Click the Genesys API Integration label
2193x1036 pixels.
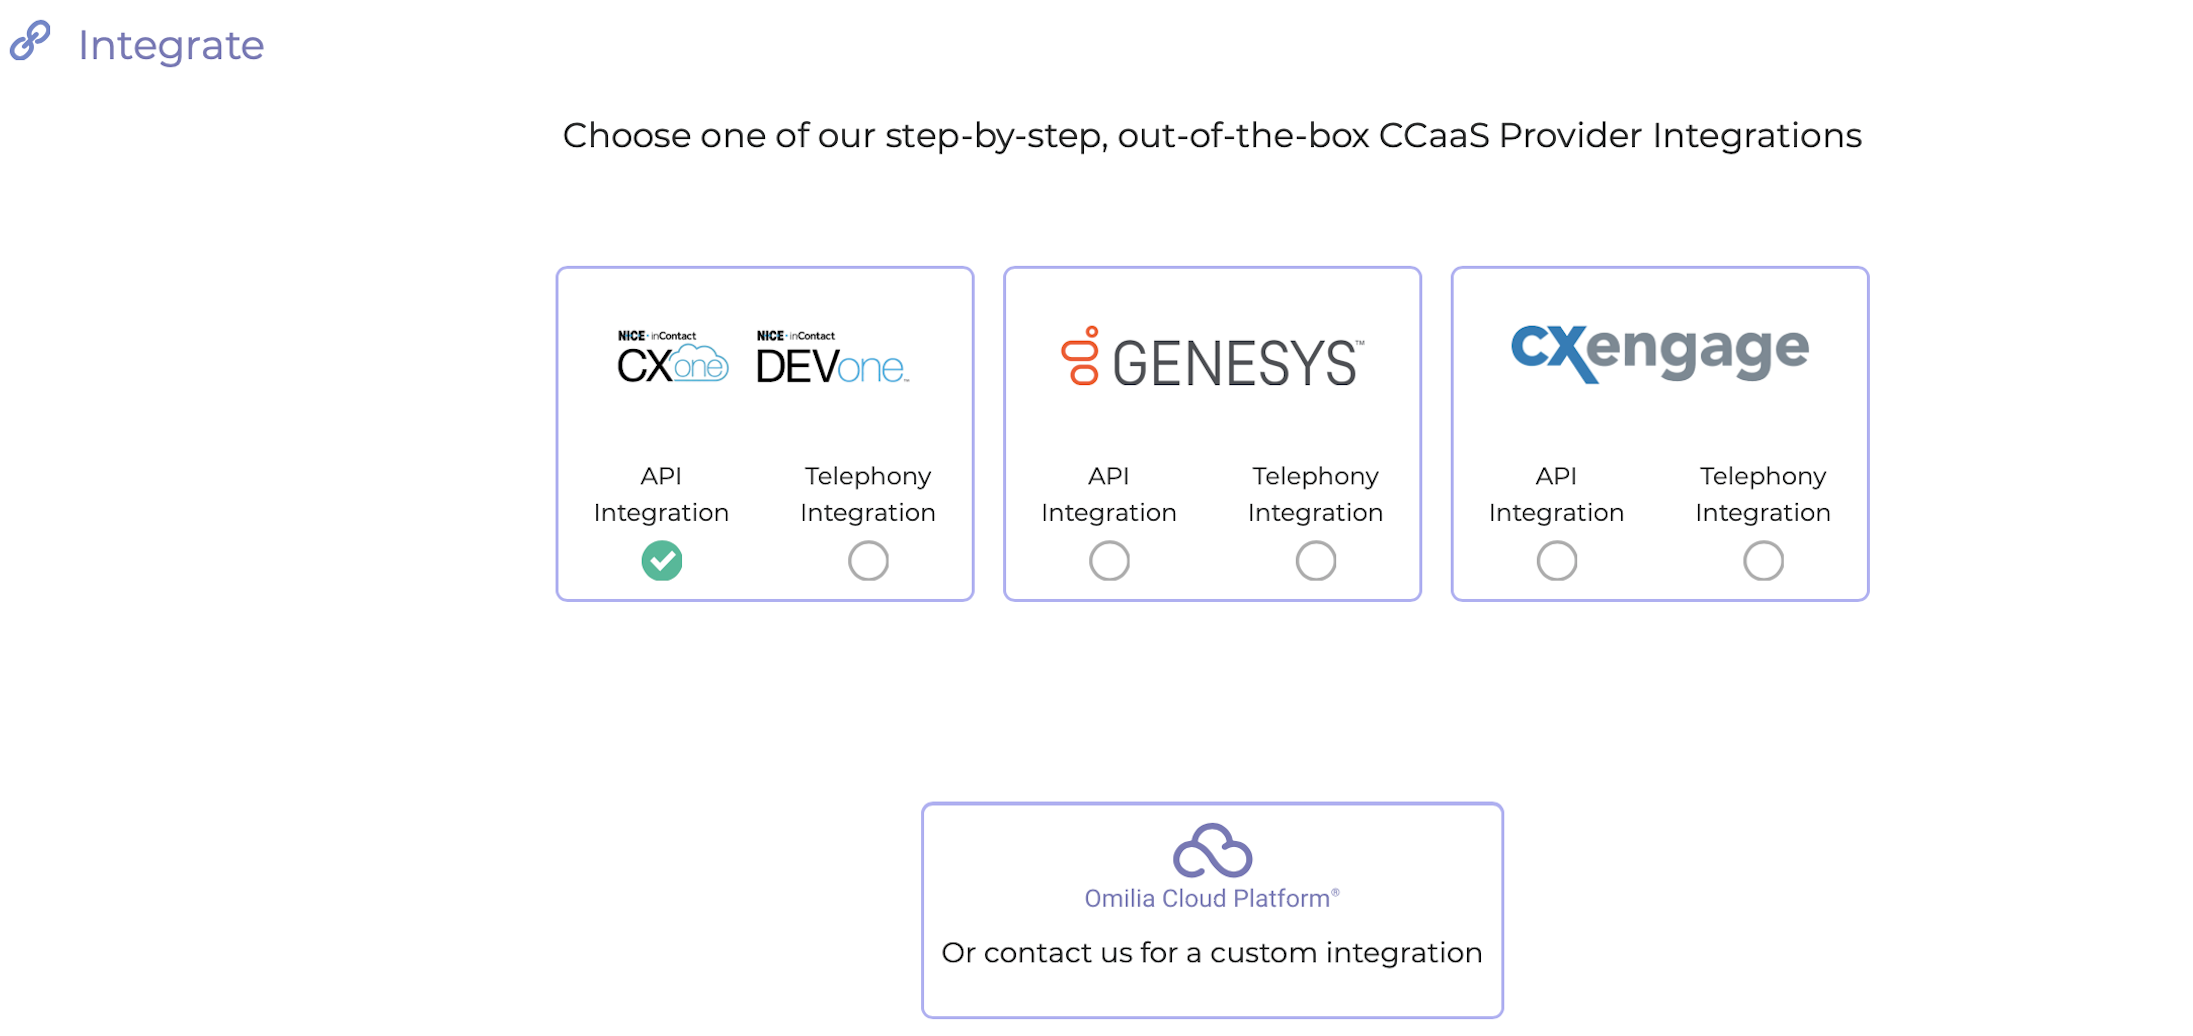point(1109,494)
